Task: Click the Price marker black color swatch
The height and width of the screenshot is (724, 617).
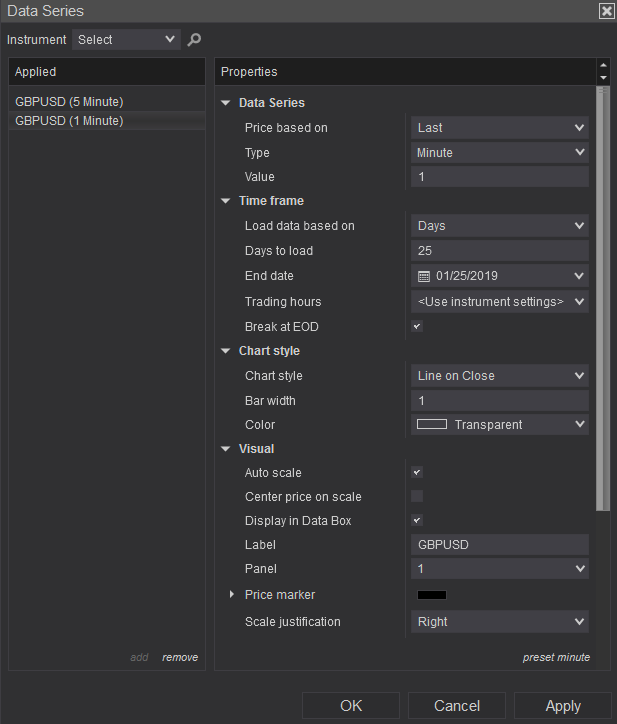Action: [432, 595]
